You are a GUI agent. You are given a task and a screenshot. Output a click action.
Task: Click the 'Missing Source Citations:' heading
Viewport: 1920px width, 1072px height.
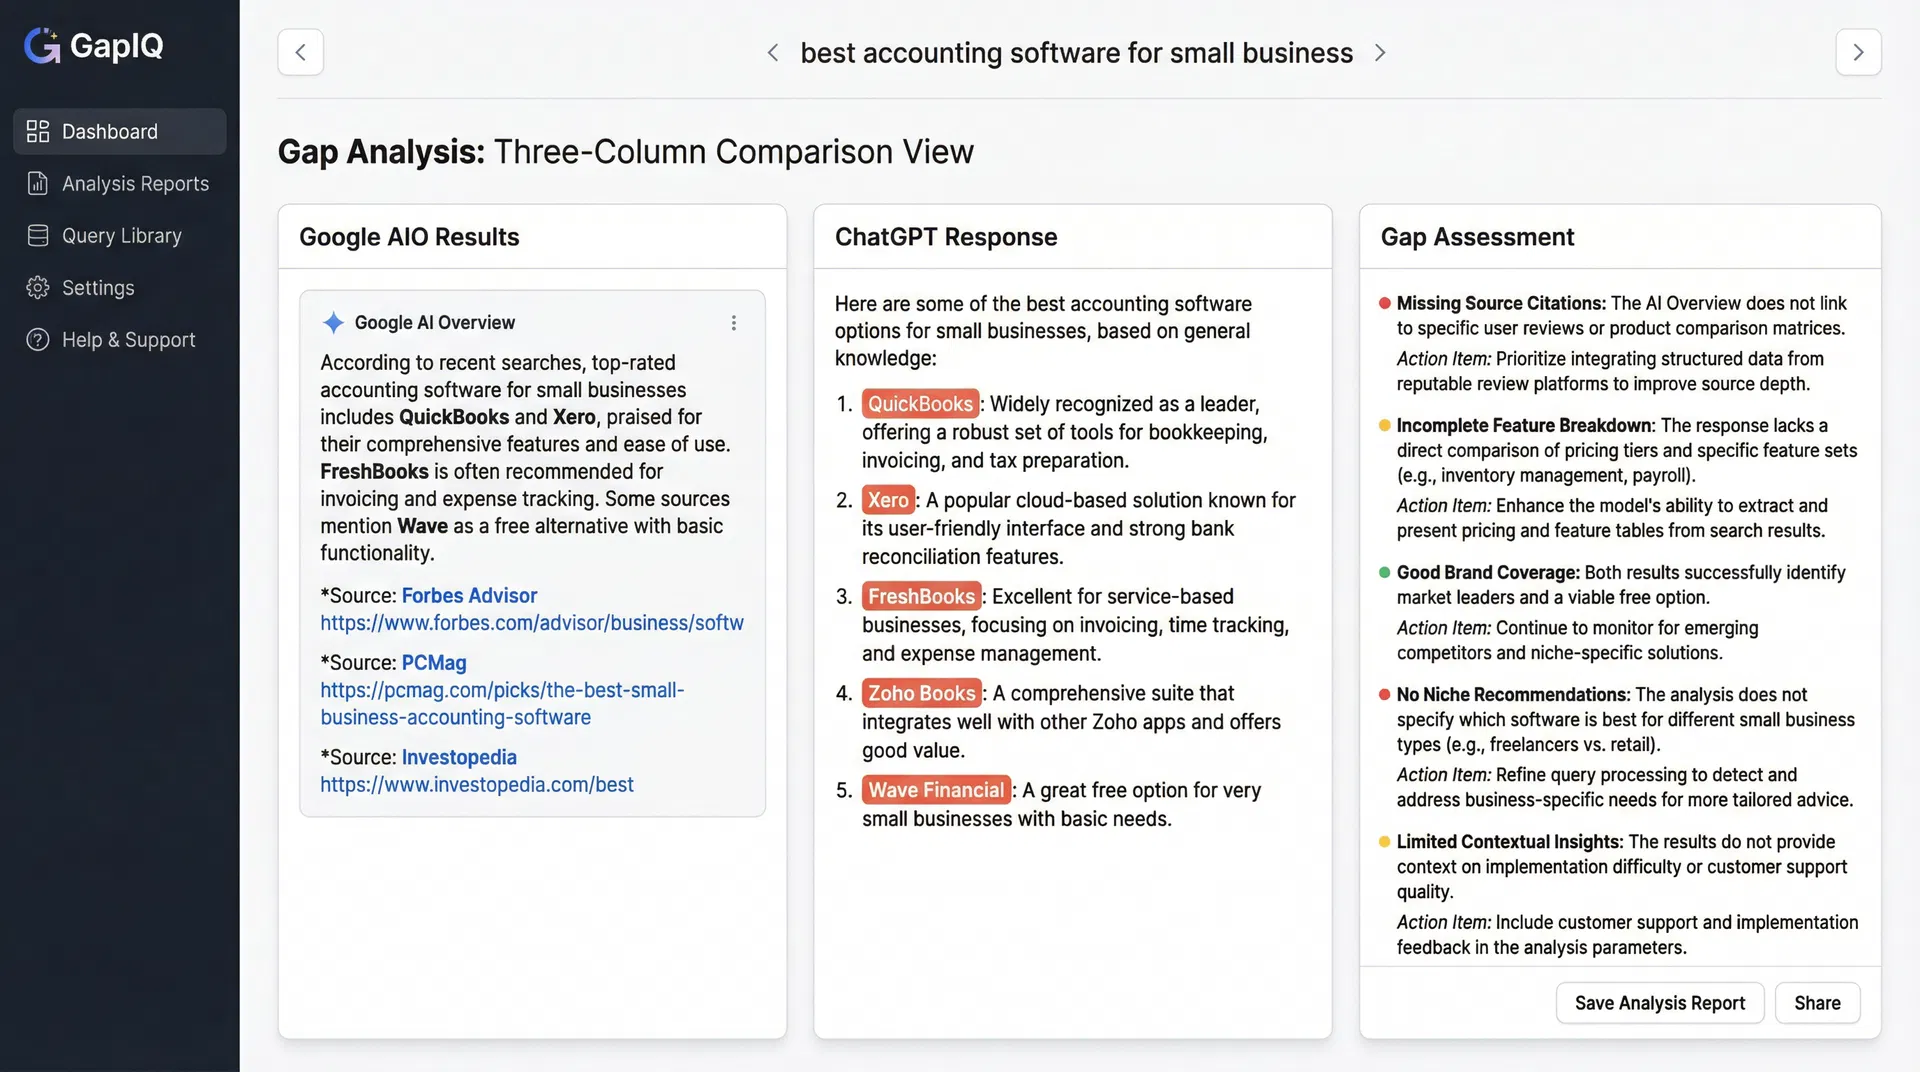click(x=1501, y=303)
